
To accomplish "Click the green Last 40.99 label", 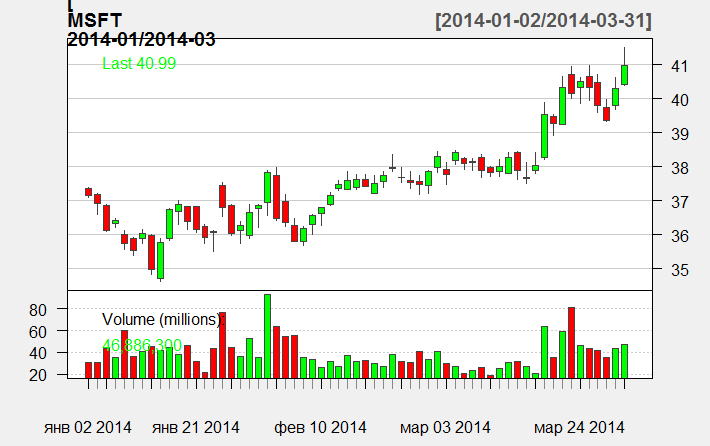I will 139,63.
